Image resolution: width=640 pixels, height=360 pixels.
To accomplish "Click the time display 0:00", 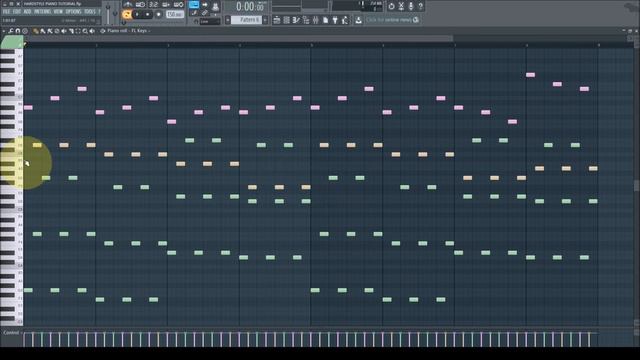I will pos(250,7).
